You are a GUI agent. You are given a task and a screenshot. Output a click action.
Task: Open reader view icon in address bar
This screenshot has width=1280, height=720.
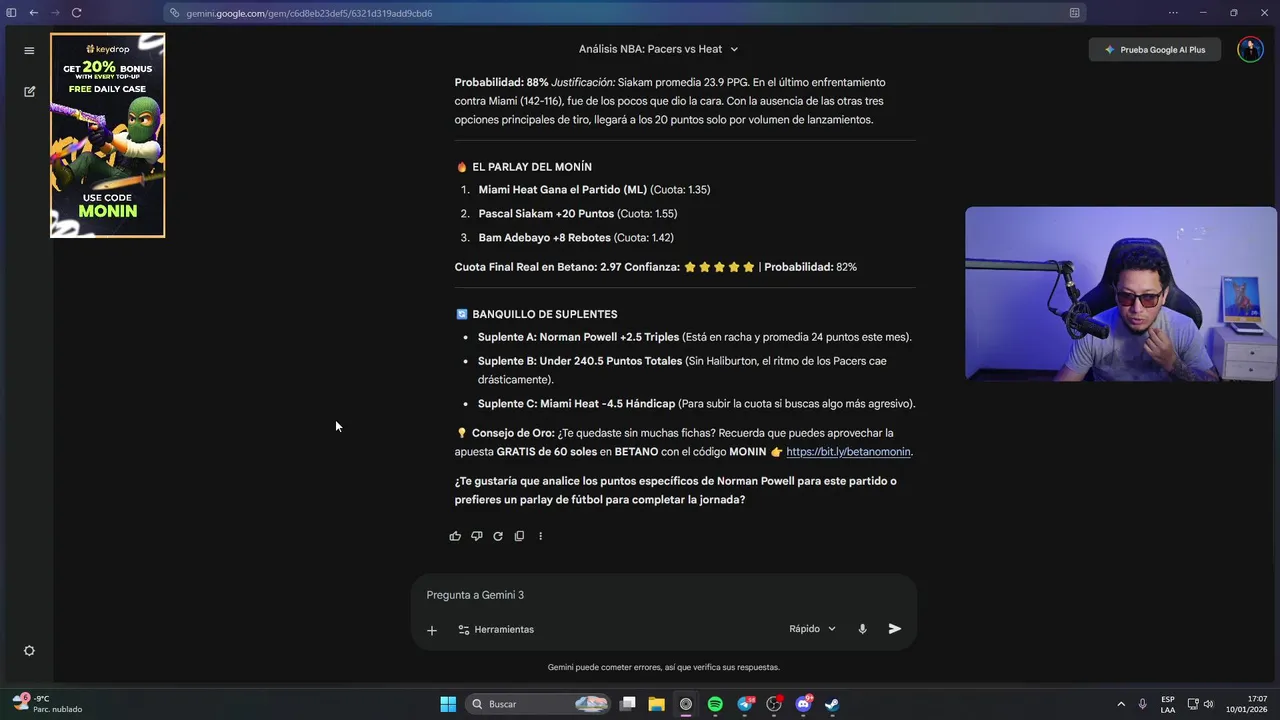pos(1074,13)
